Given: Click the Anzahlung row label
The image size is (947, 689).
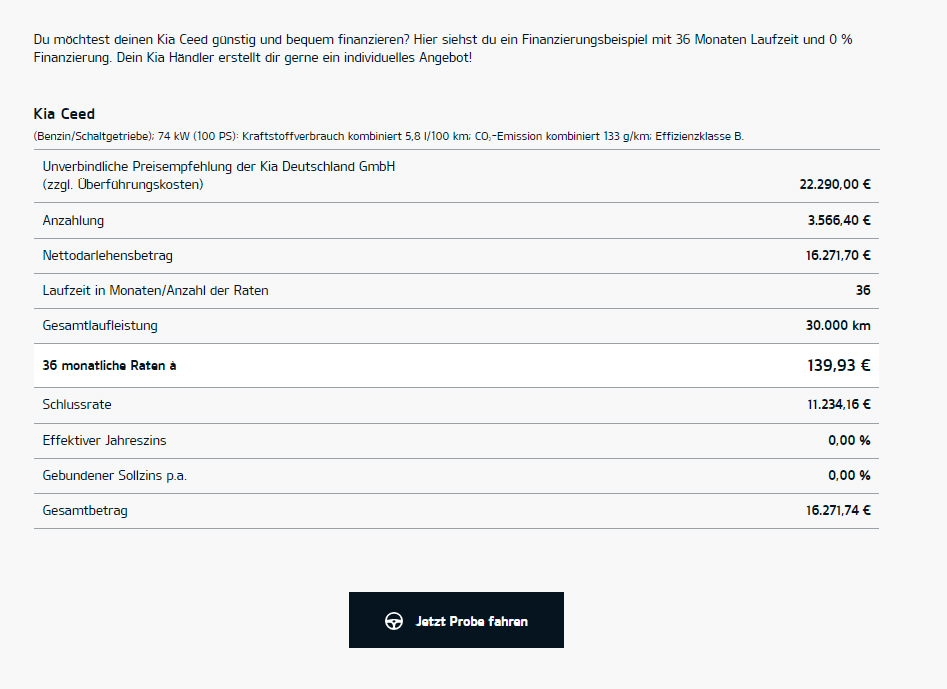Looking at the screenshot, I should (73, 220).
